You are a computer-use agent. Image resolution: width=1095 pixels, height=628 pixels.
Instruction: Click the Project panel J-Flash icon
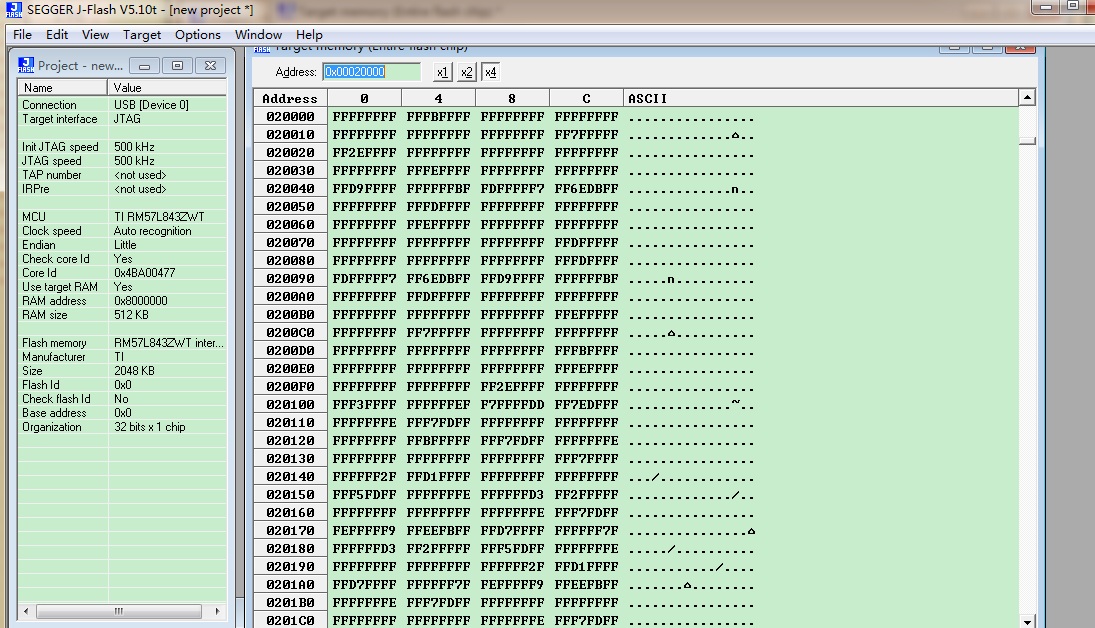coord(26,65)
